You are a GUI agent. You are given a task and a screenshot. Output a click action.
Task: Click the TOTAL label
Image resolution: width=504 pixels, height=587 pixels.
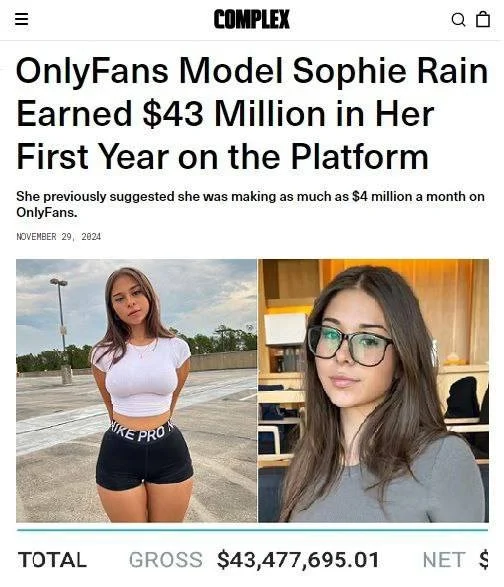click(x=52, y=560)
